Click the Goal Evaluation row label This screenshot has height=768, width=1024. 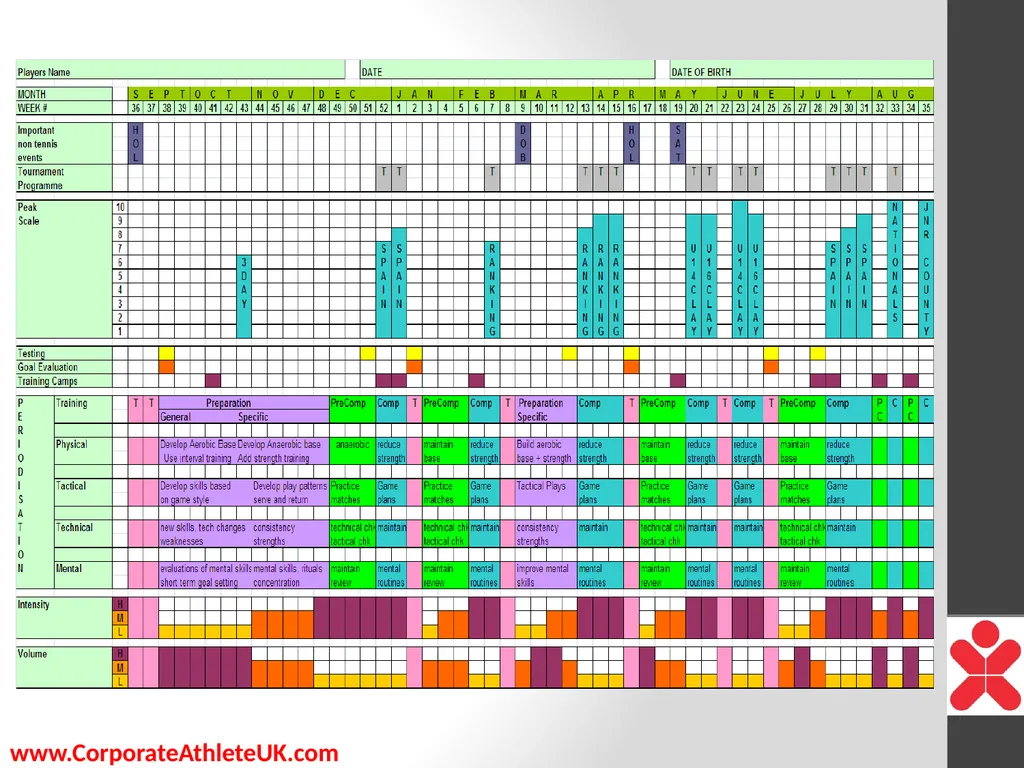(64, 367)
